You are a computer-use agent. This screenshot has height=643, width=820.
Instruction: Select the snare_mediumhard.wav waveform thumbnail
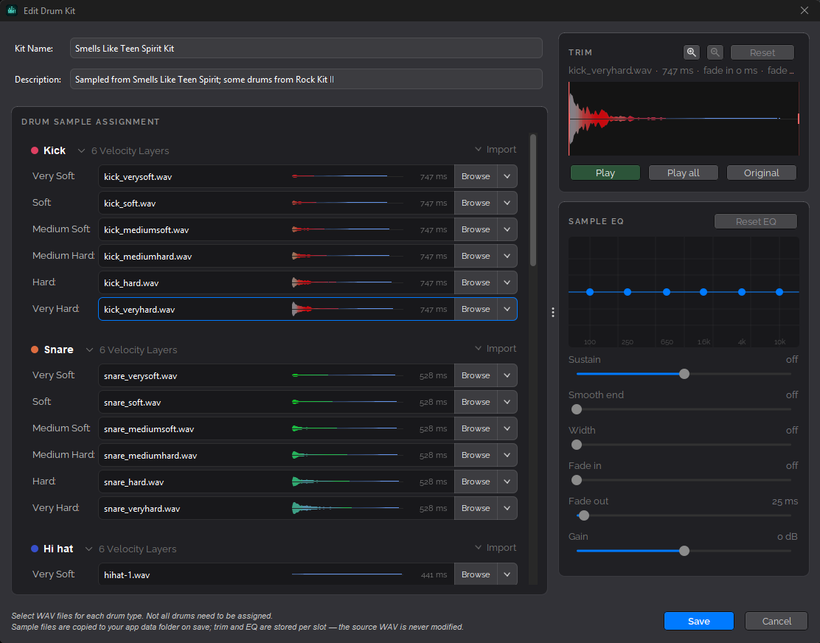[347, 455]
